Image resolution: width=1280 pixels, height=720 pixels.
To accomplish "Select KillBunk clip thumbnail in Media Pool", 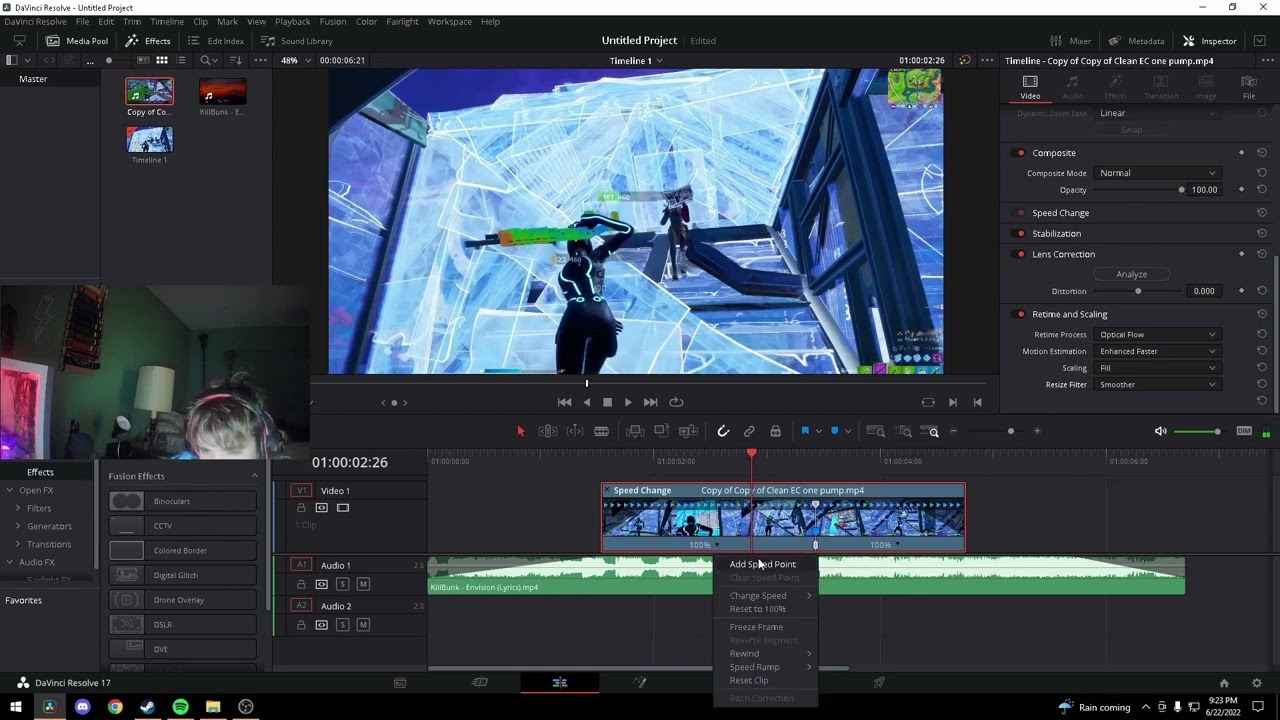I will click(222, 92).
